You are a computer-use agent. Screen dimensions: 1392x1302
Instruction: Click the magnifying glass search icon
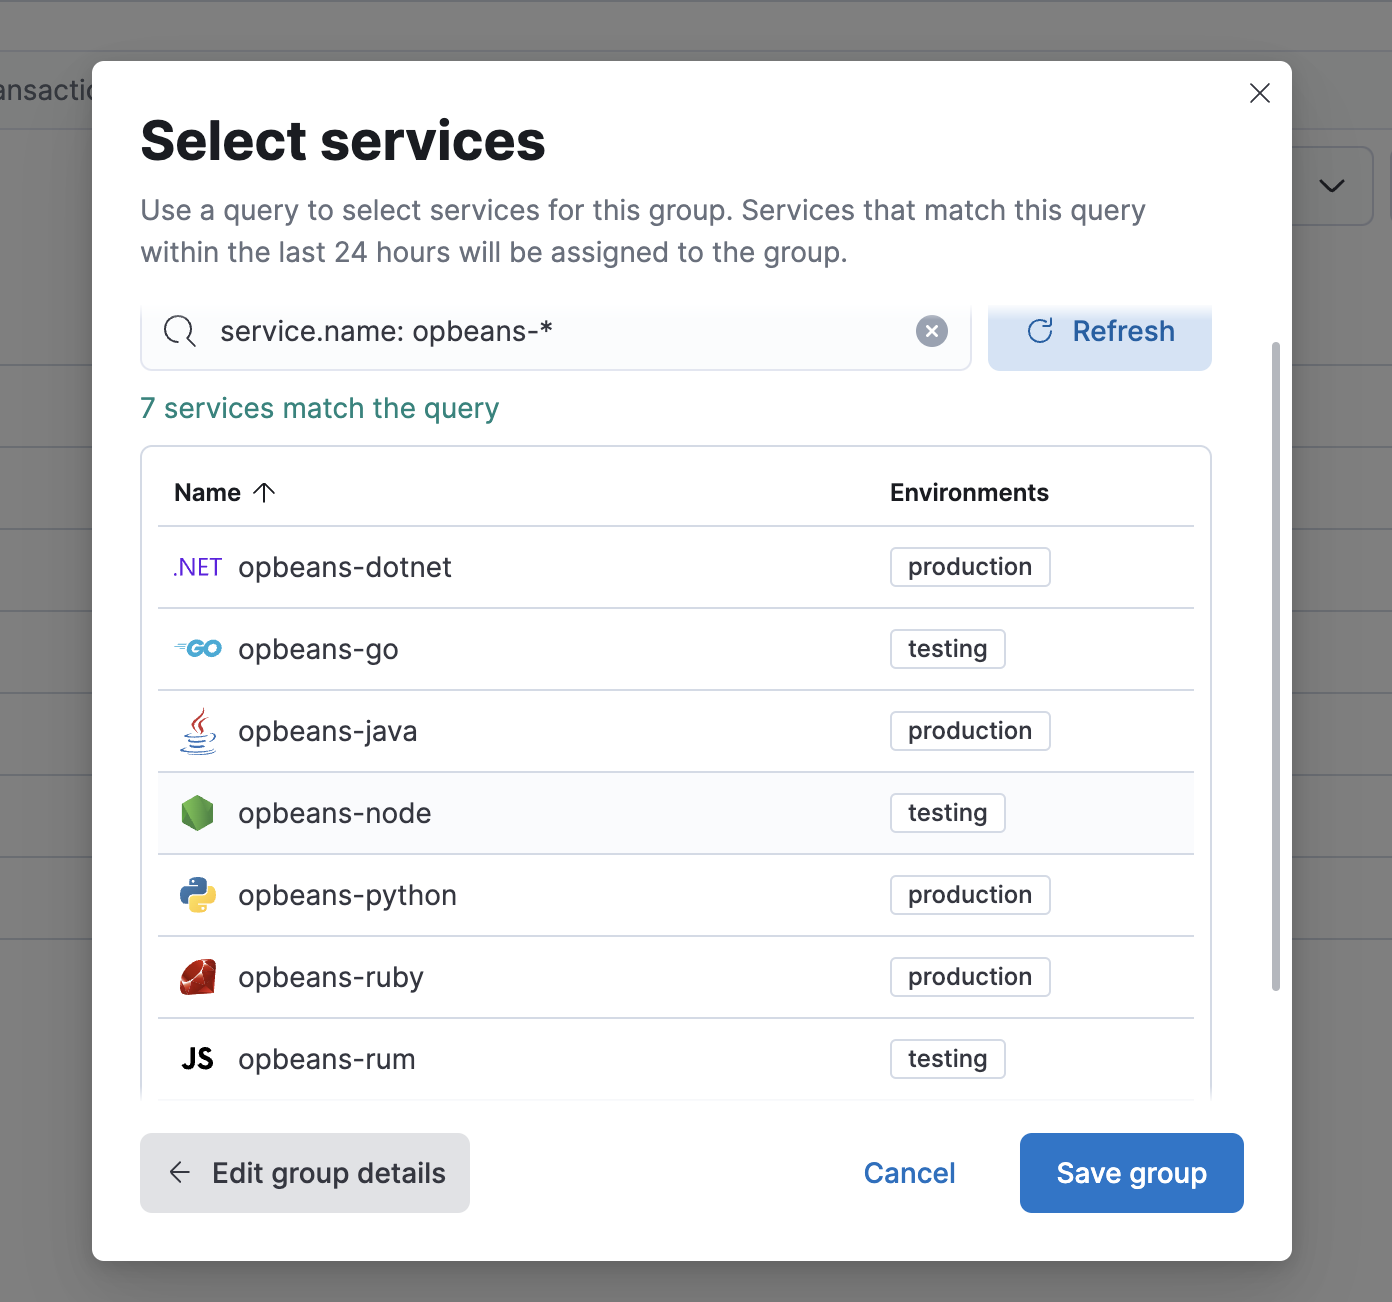point(180,331)
